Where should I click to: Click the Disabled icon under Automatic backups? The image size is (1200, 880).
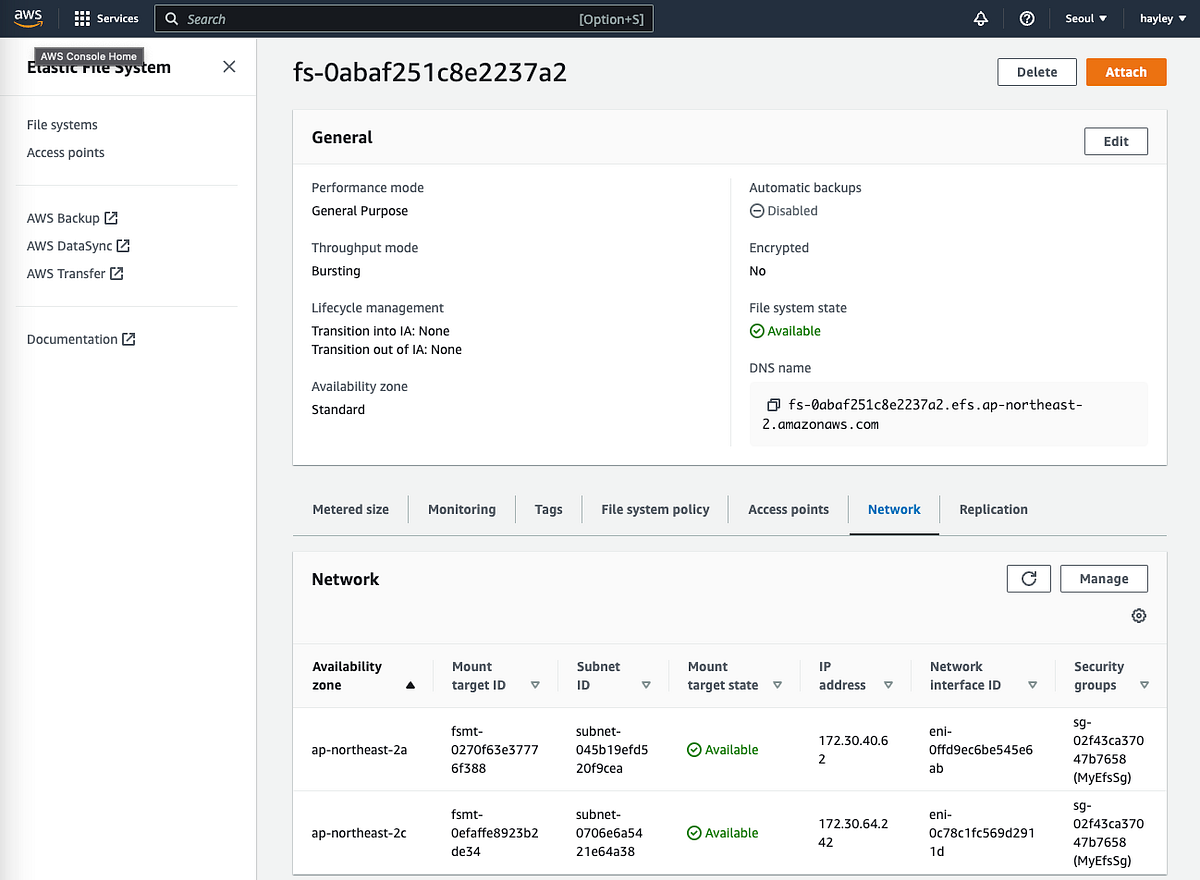pyautogui.click(x=757, y=211)
